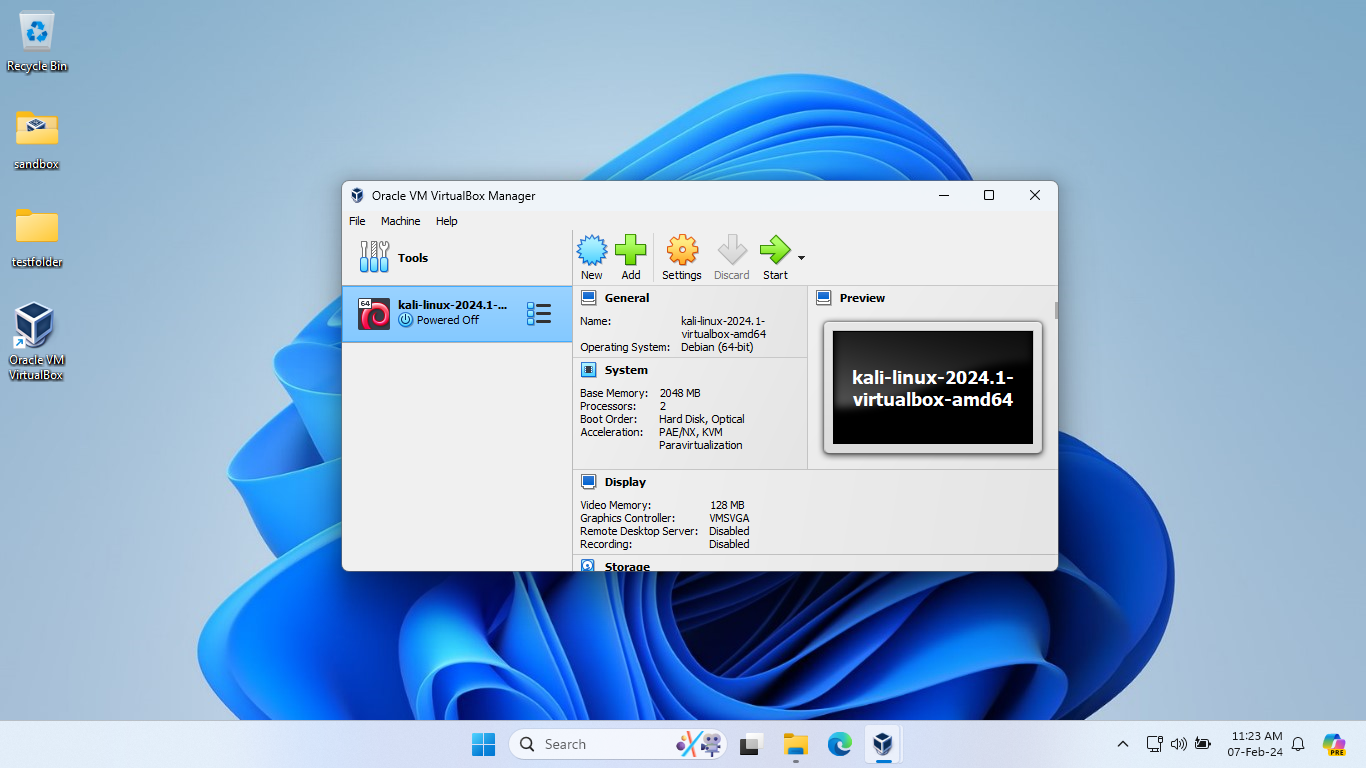Image resolution: width=1366 pixels, height=768 pixels.
Task: Click the Storage section header
Action: 627,566
